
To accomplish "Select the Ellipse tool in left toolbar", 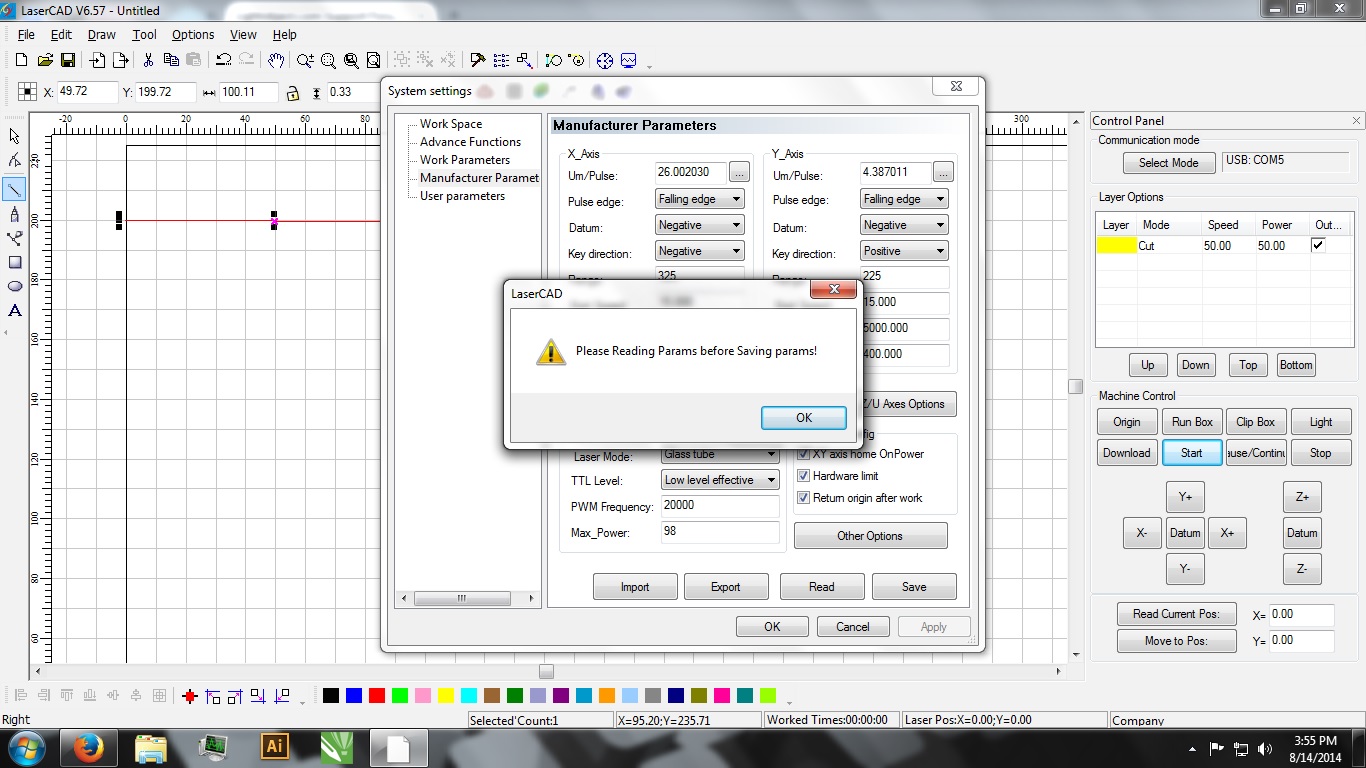I will tap(14, 286).
